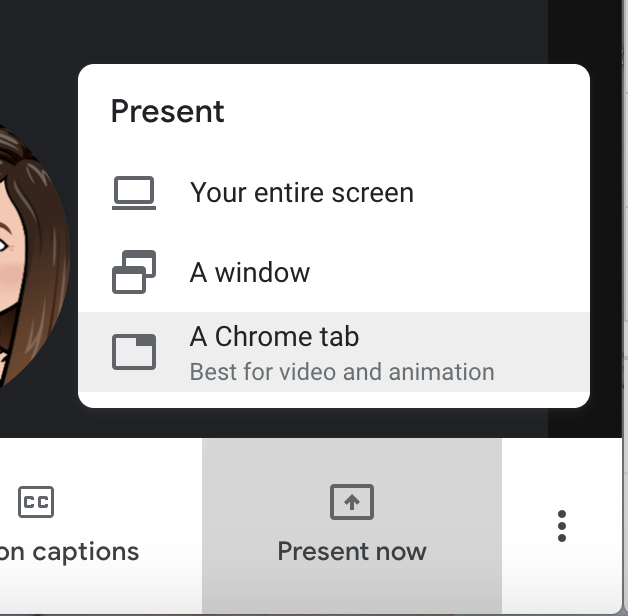Click the Chrome tab icon
The width and height of the screenshot is (628, 616).
point(134,352)
